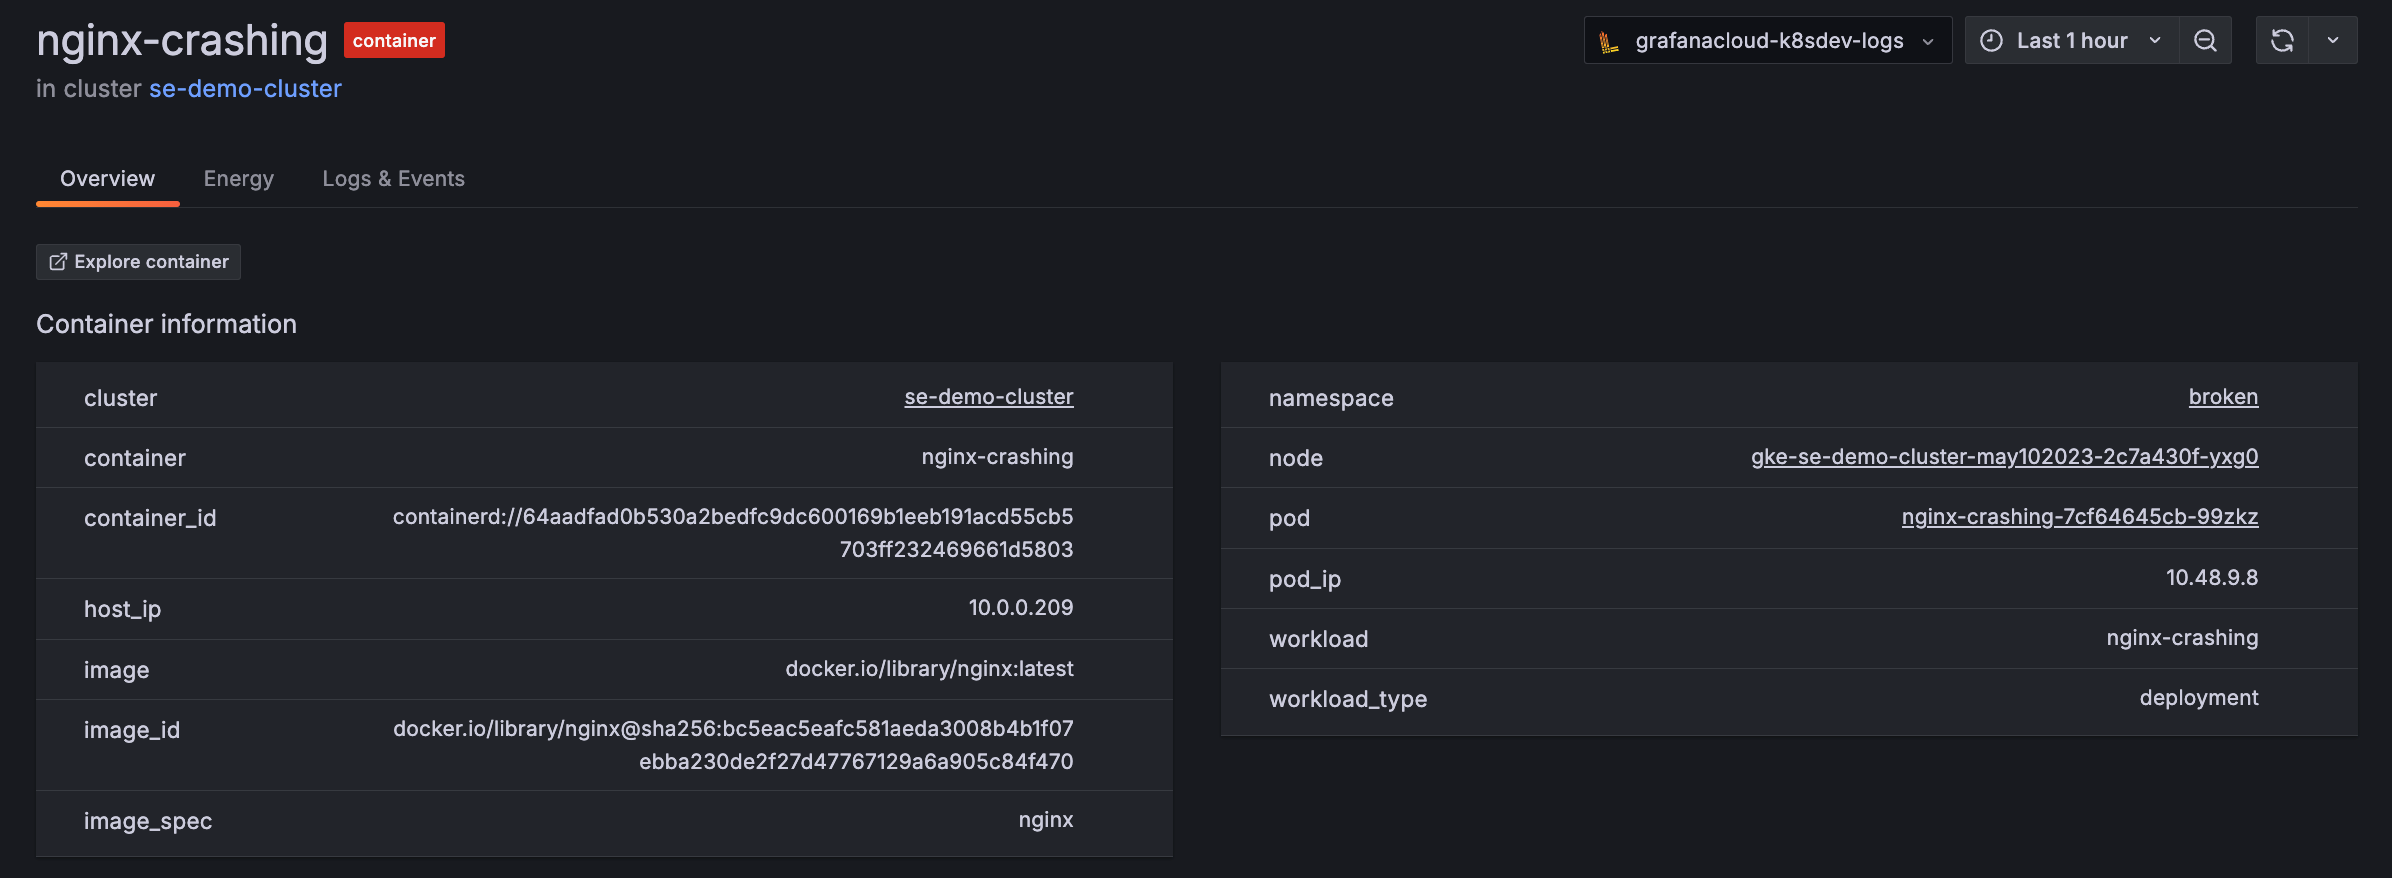The width and height of the screenshot is (2392, 878).
Task: Open the Logs & Events tab
Action: coord(393,179)
